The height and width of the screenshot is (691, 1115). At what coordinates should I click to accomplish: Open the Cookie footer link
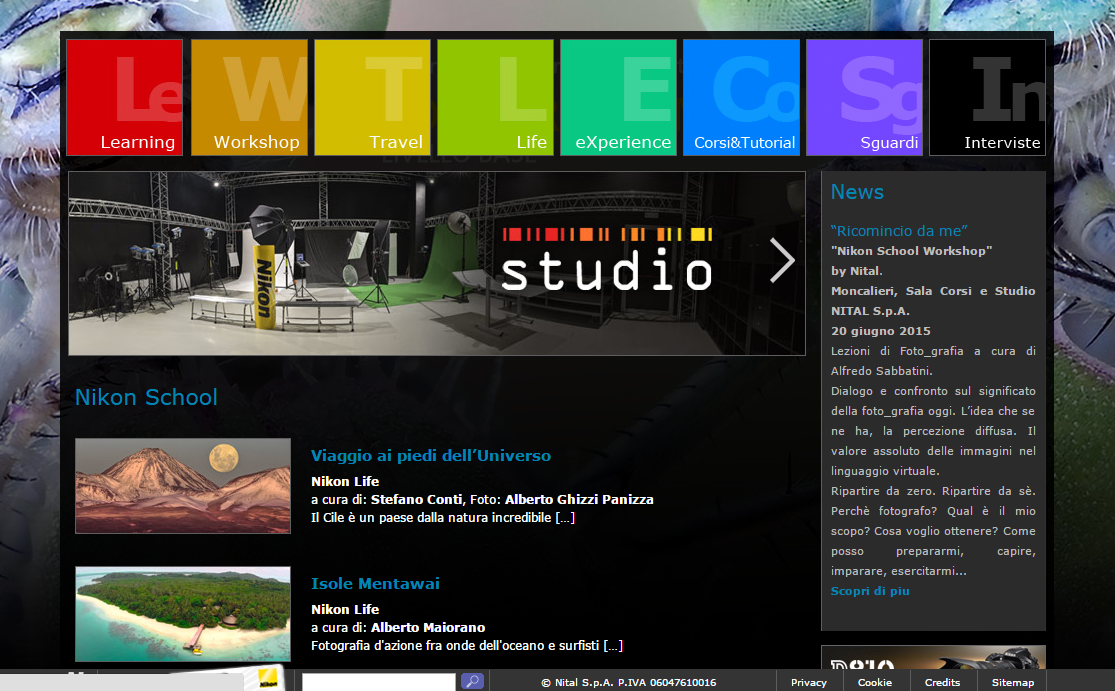click(875, 682)
